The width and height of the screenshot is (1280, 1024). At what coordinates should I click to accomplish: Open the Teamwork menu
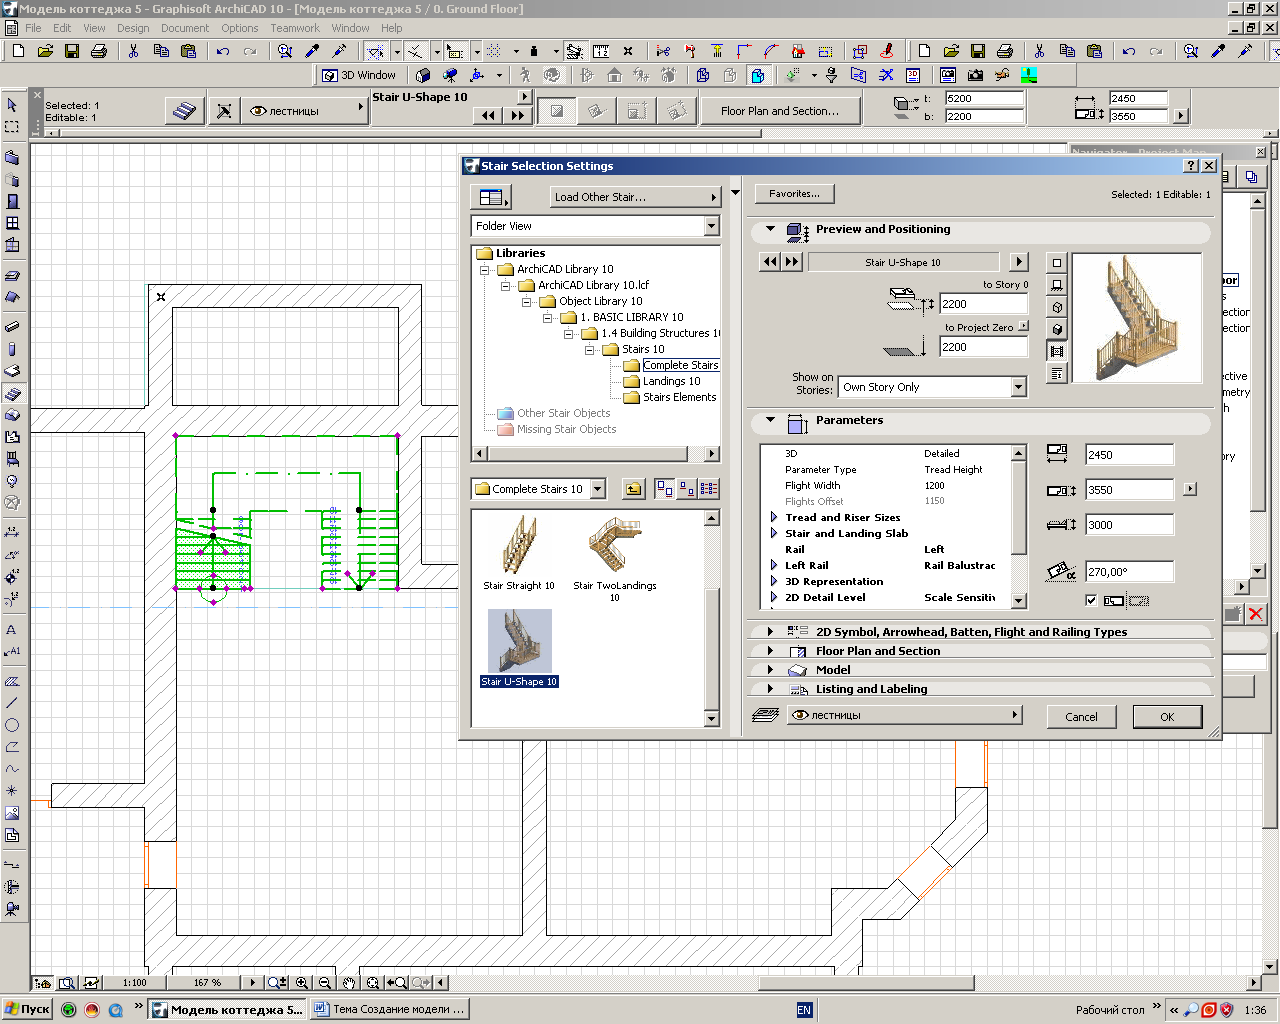click(295, 28)
